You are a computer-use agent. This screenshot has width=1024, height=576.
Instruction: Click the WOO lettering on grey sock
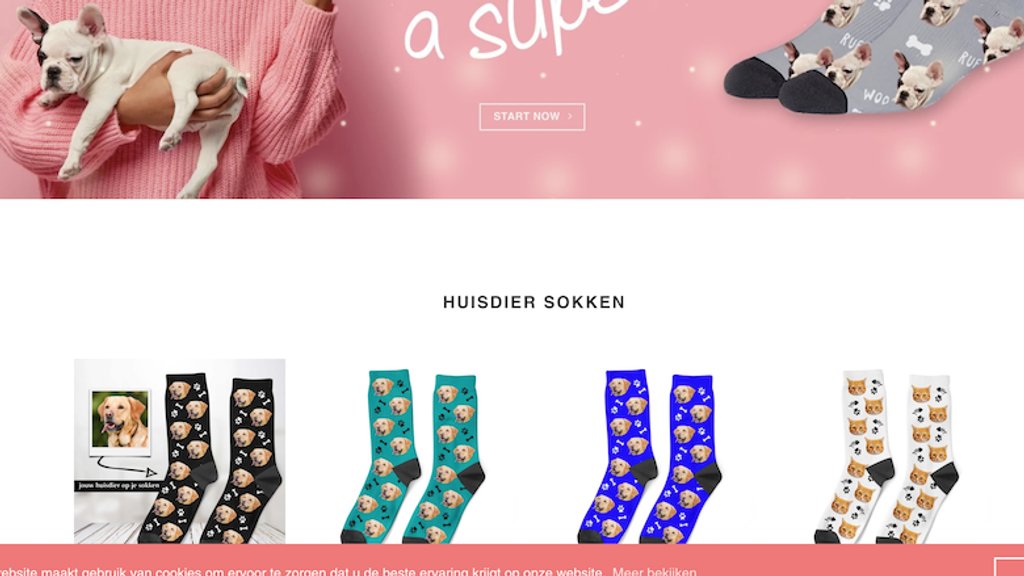(x=876, y=96)
